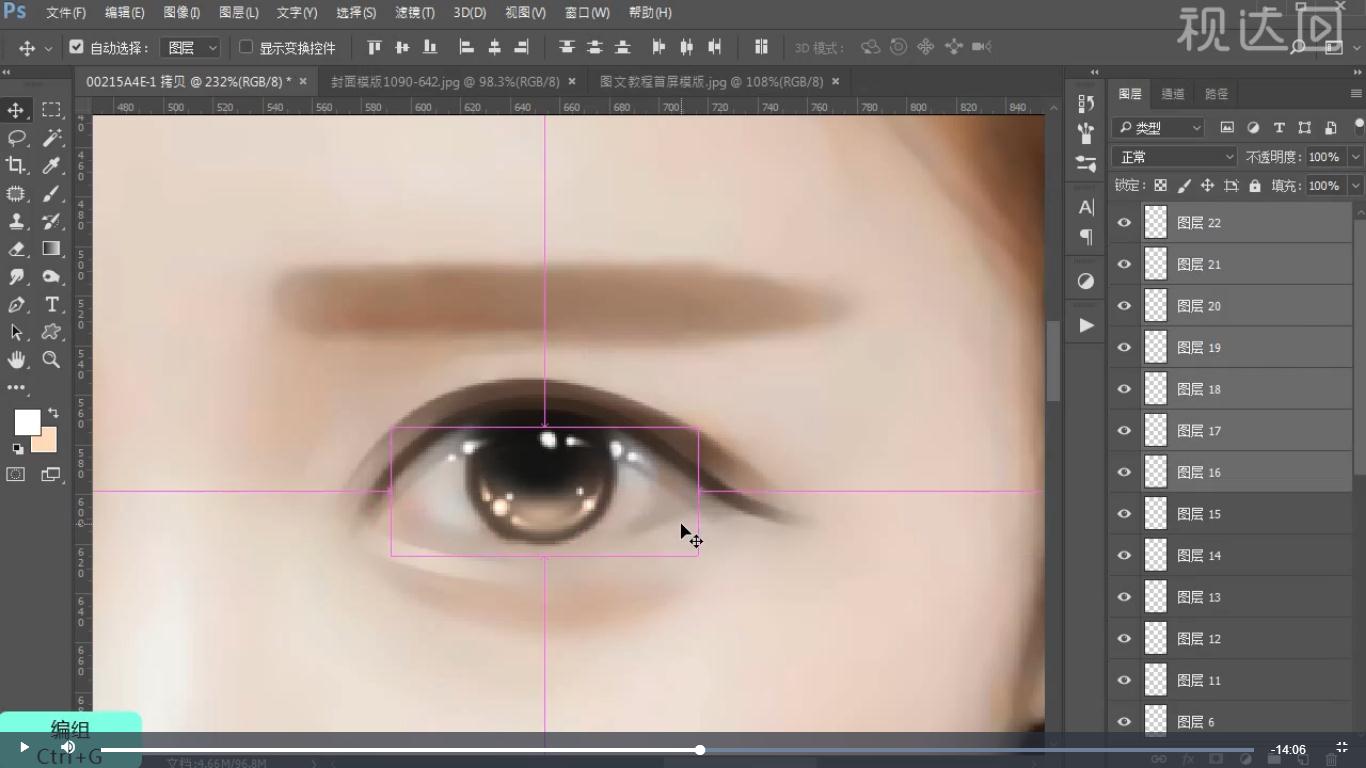The width and height of the screenshot is (1366, 768).
Task: Click the lock all padlock icon
Action: point(1255,186)
